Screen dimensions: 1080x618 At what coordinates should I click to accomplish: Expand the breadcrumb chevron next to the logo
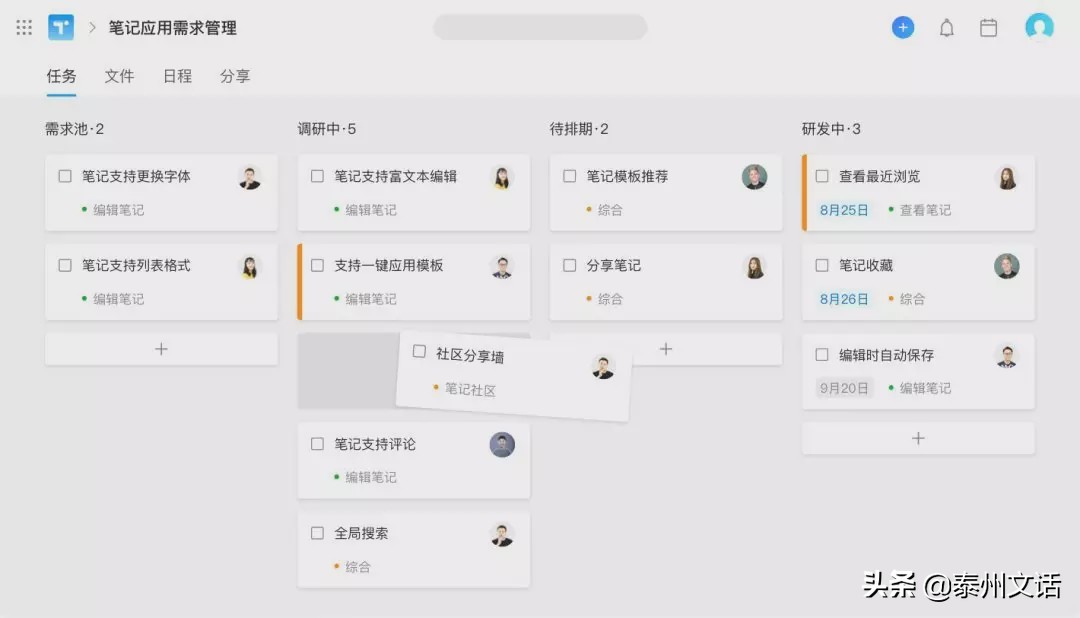pyautogui.click(x=92, y=28)
